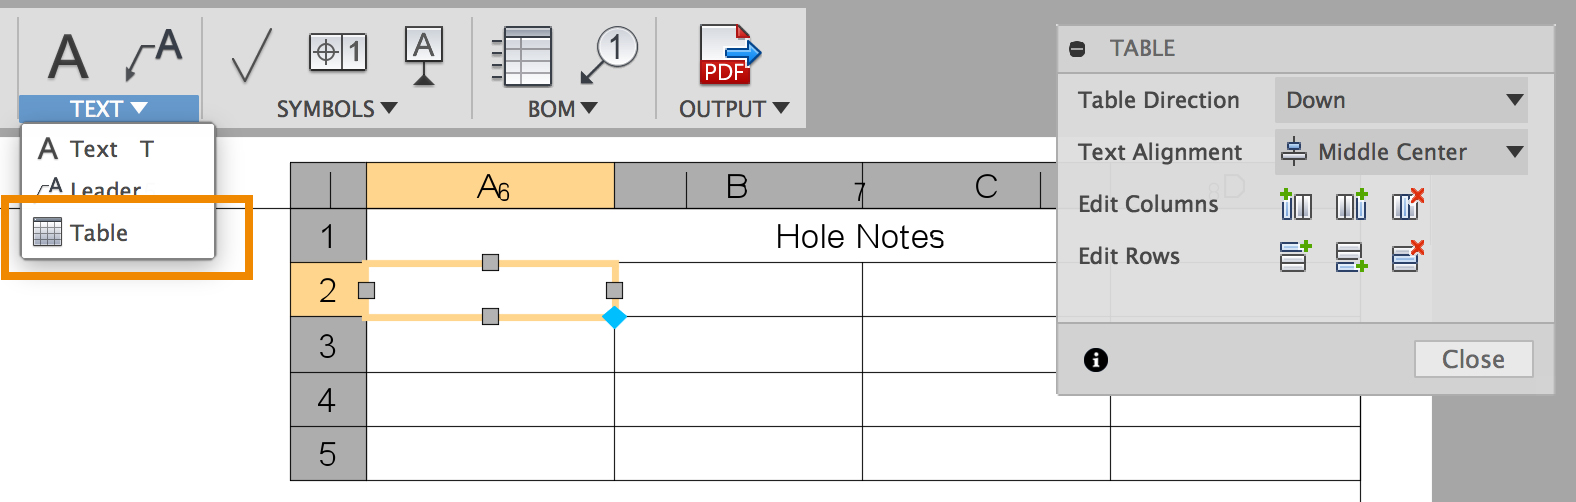
Task: Click the Datum Identifier symbol icon
Action: (x=424, y=56)
